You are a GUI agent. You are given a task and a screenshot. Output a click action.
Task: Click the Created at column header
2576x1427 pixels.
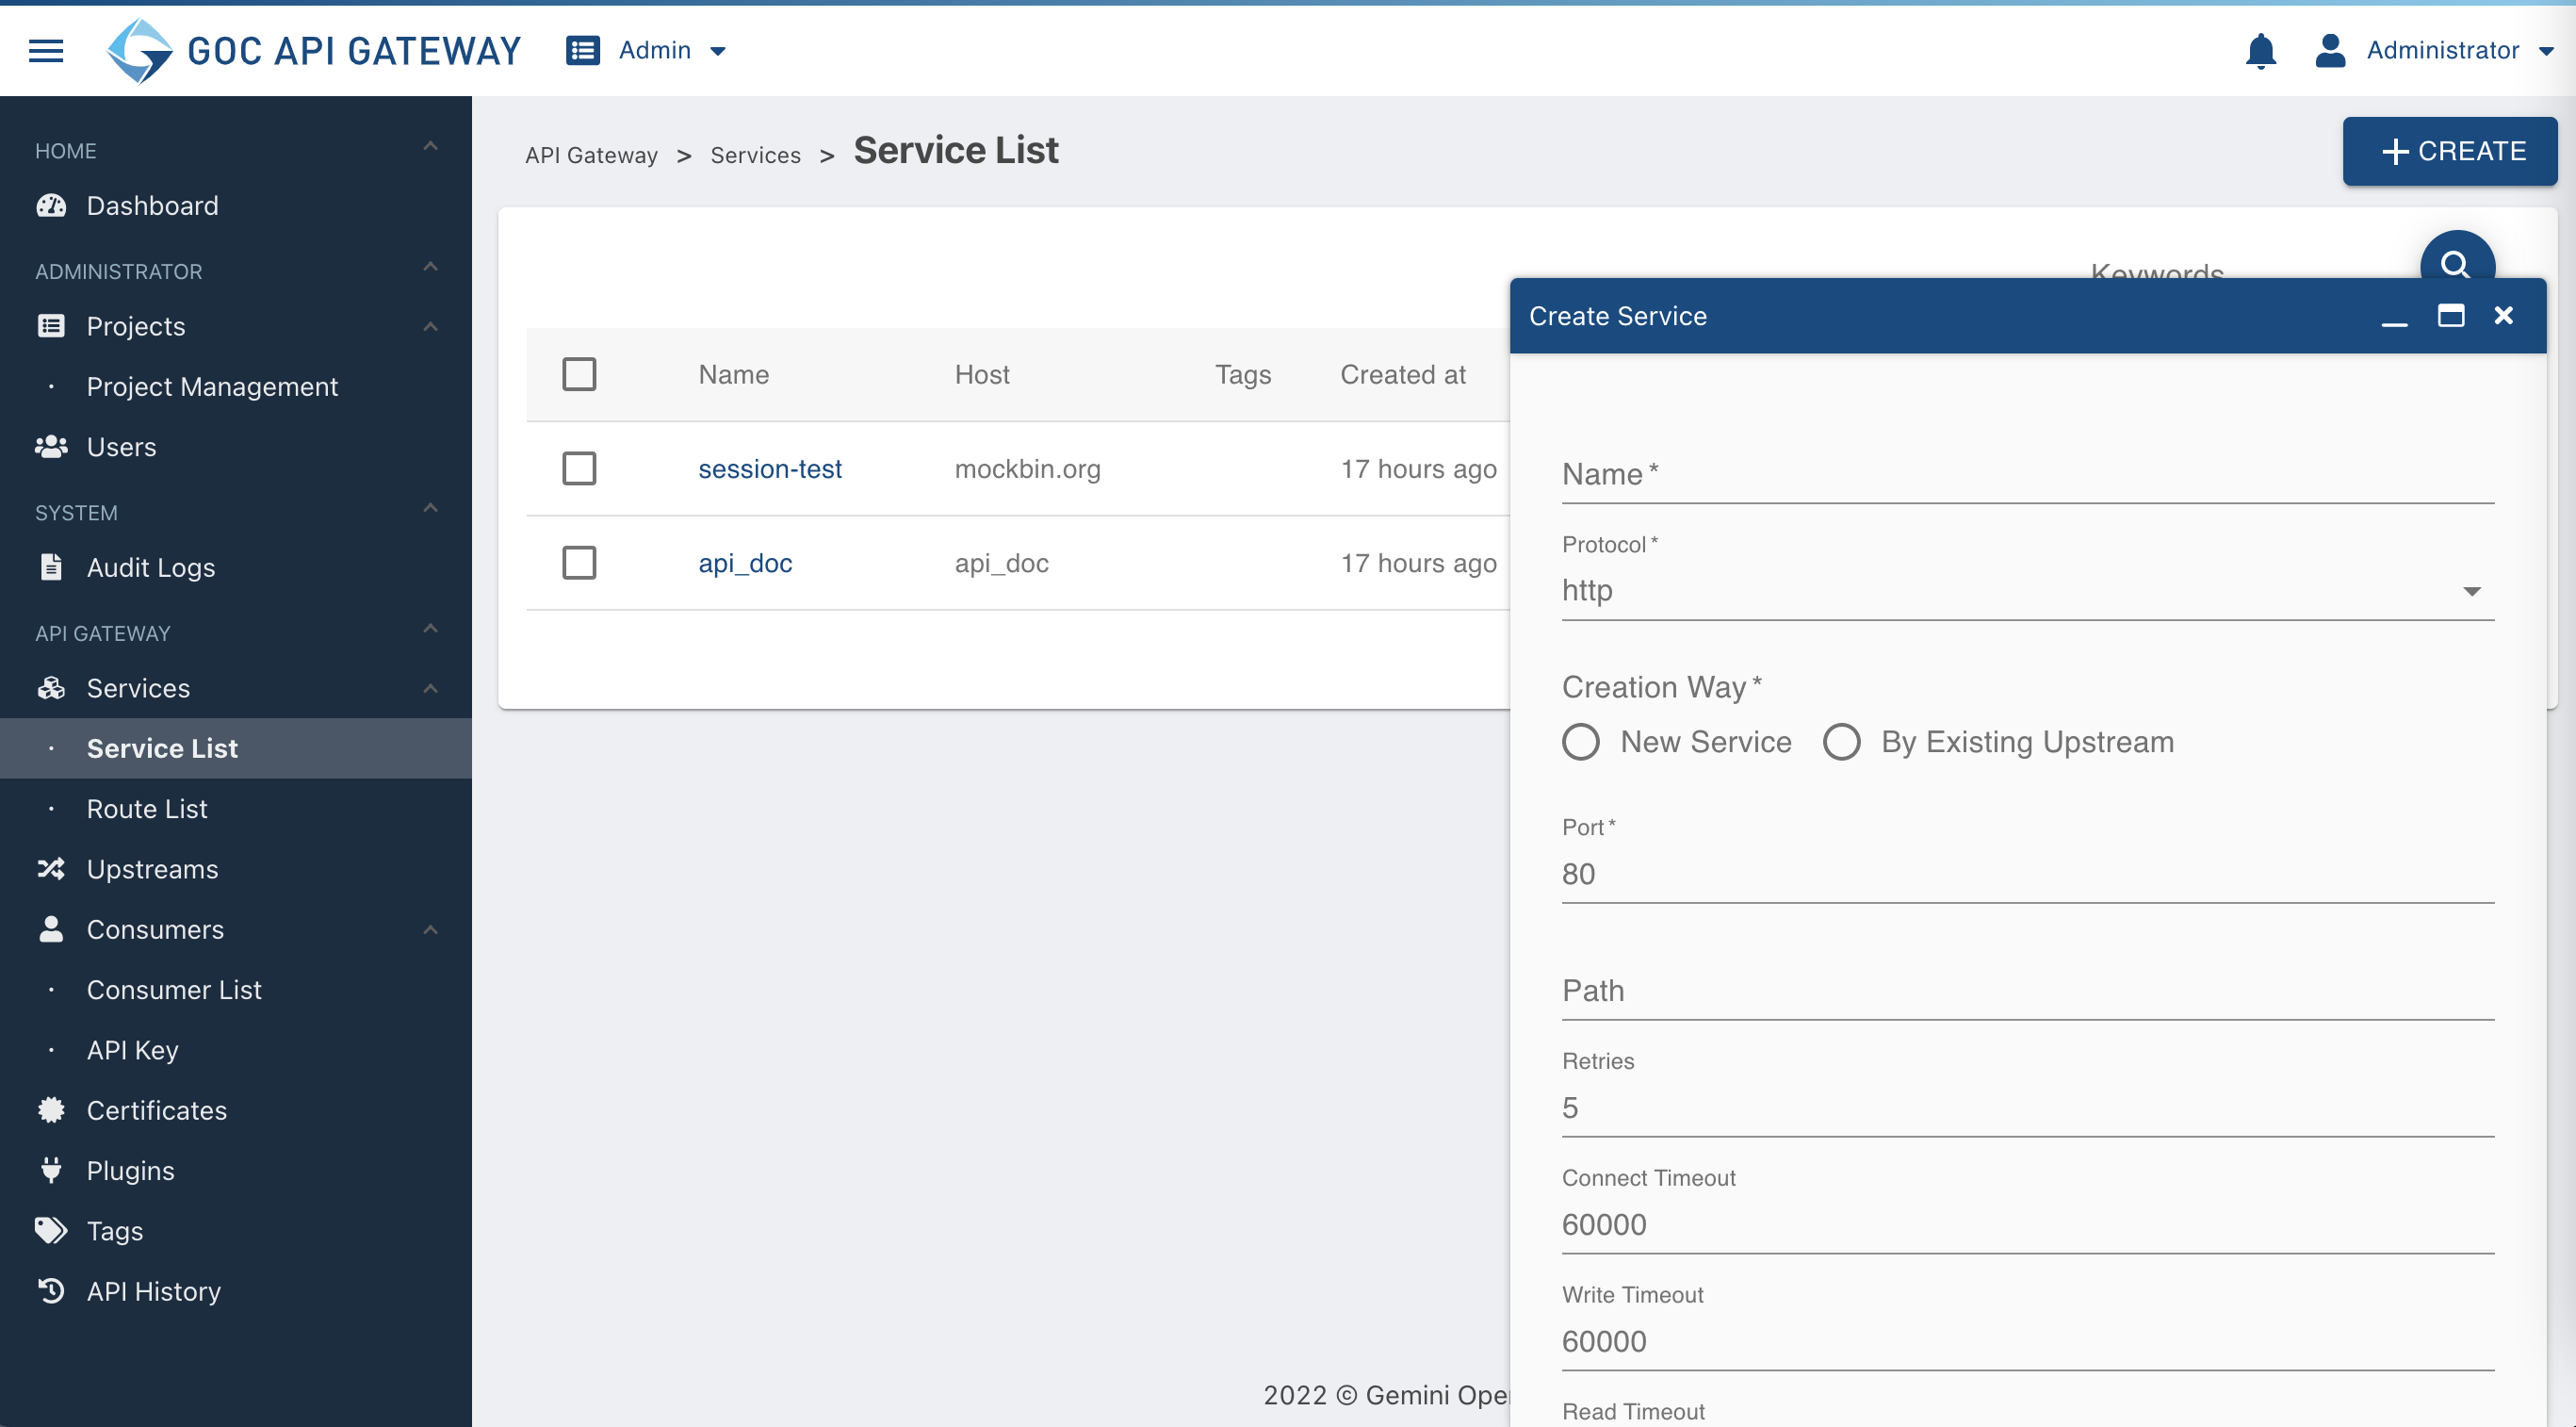1402,374
